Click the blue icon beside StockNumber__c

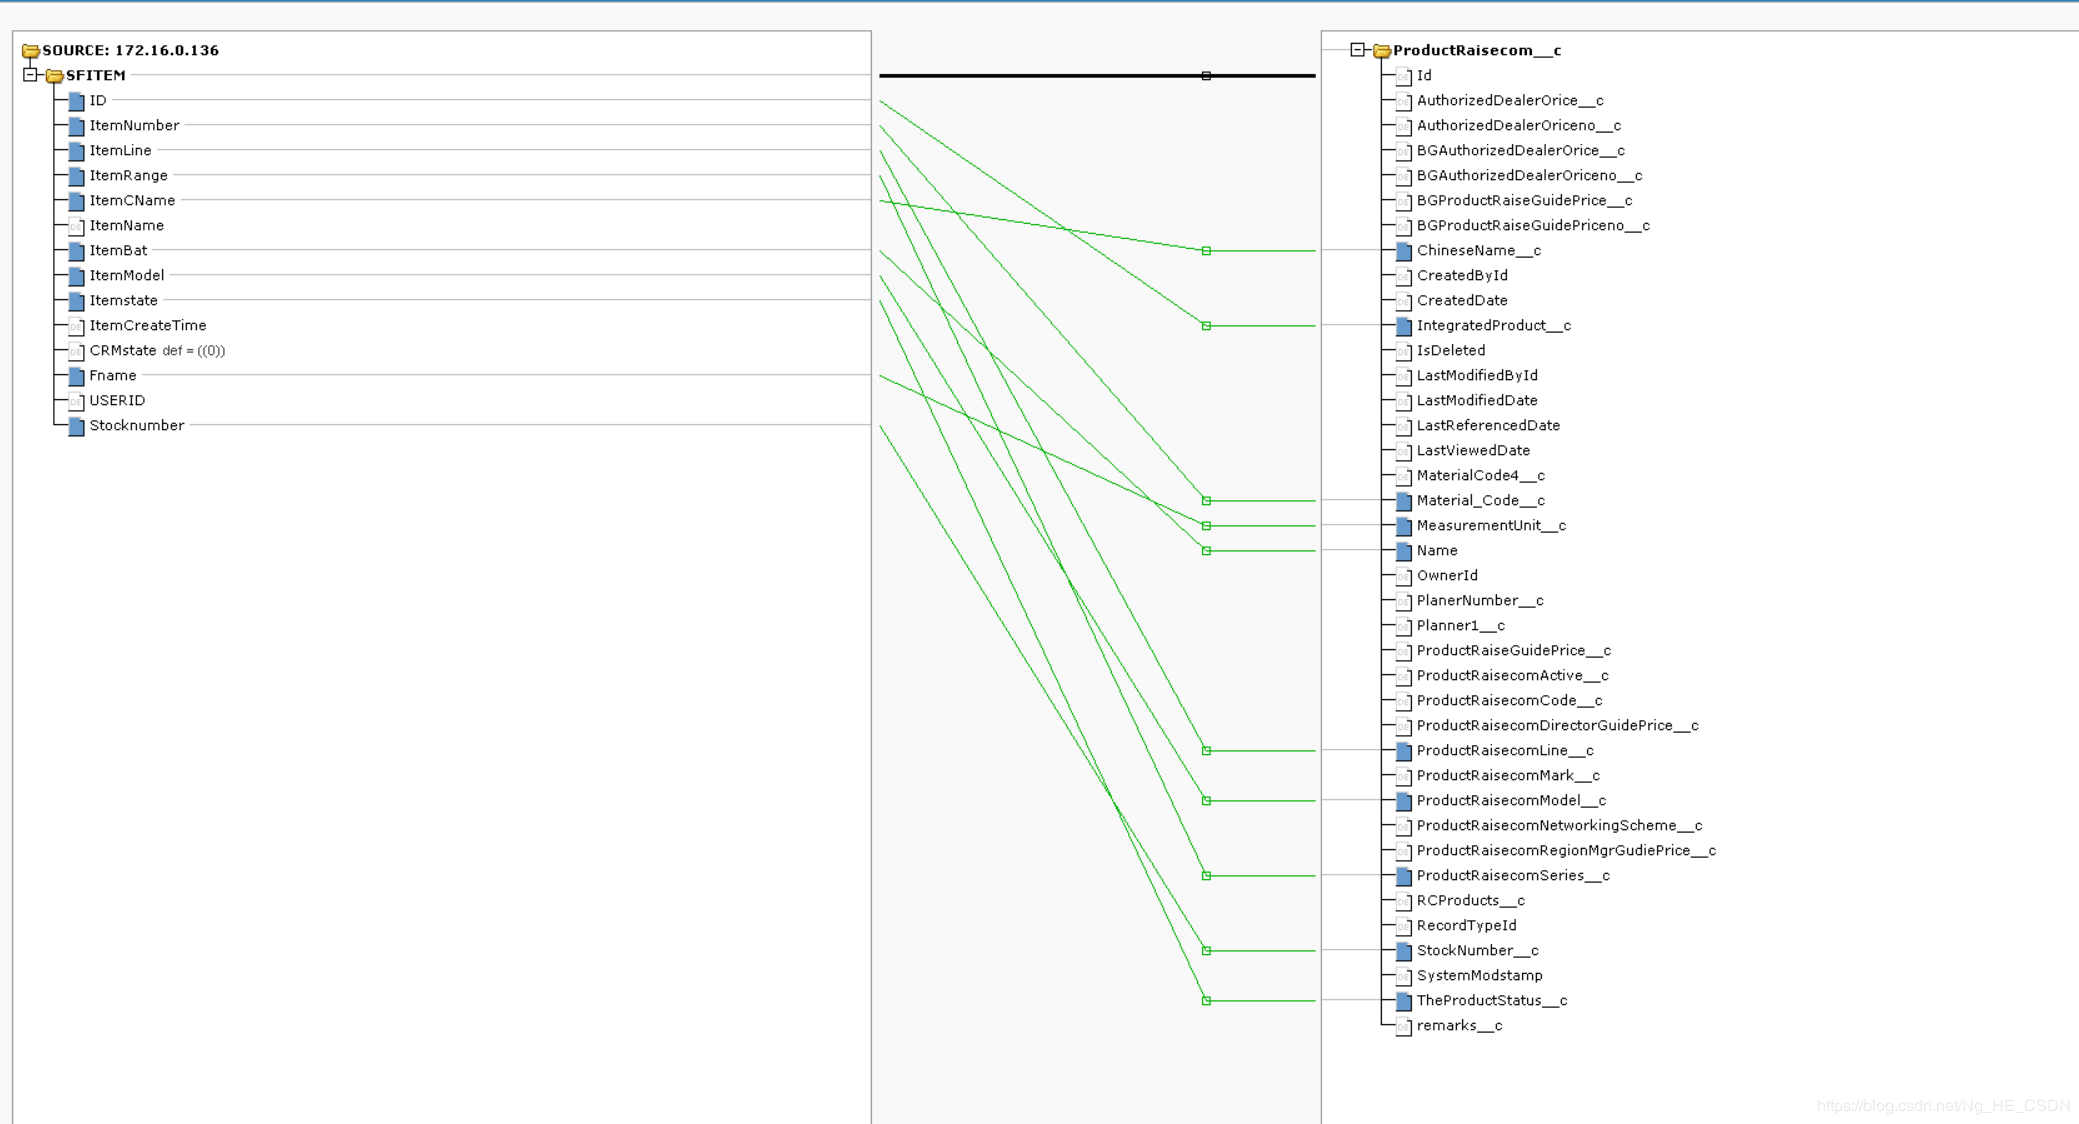tap(1404, 951)
